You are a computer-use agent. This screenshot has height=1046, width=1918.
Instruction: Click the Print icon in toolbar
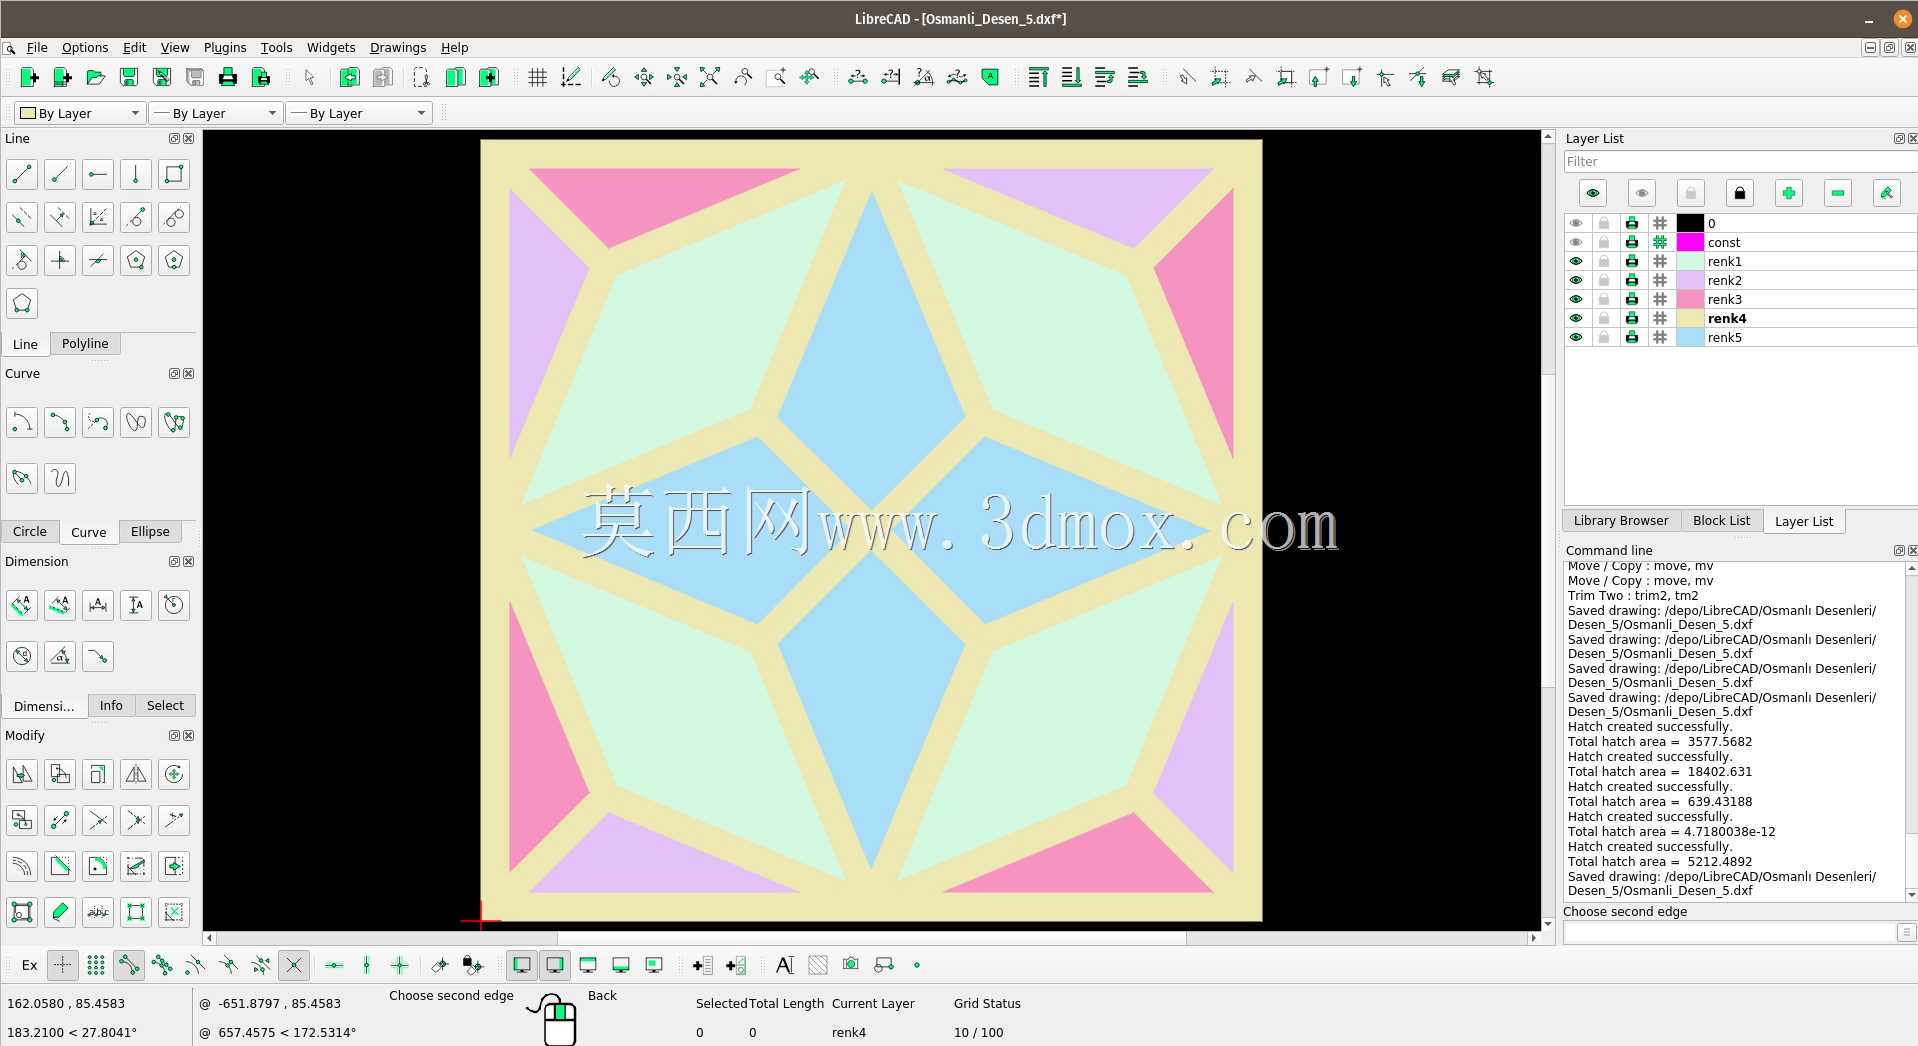coord(227,77)
